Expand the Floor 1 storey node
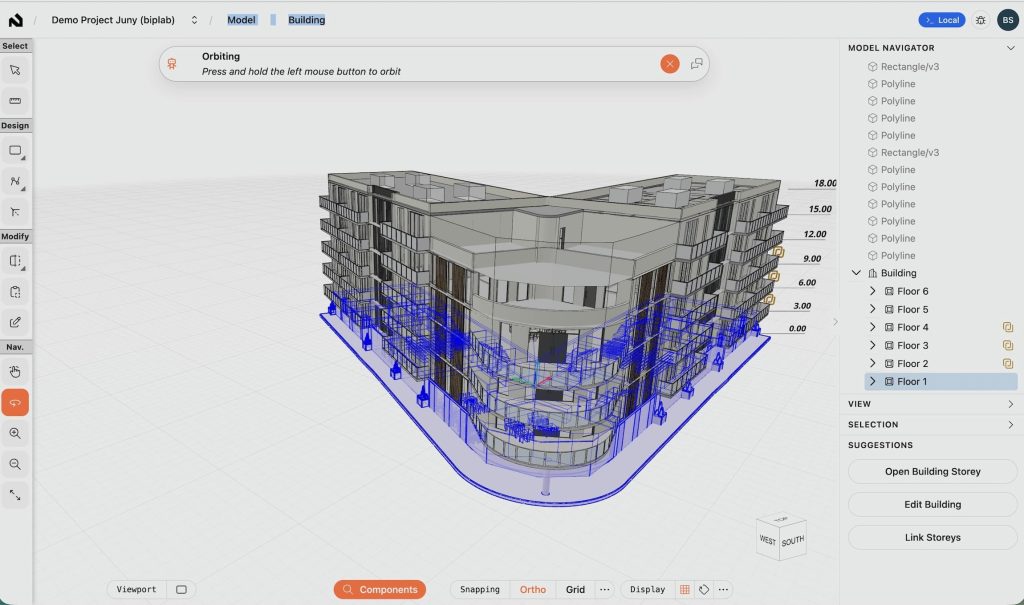The image size is (1024, 605). tap(872, 382)
